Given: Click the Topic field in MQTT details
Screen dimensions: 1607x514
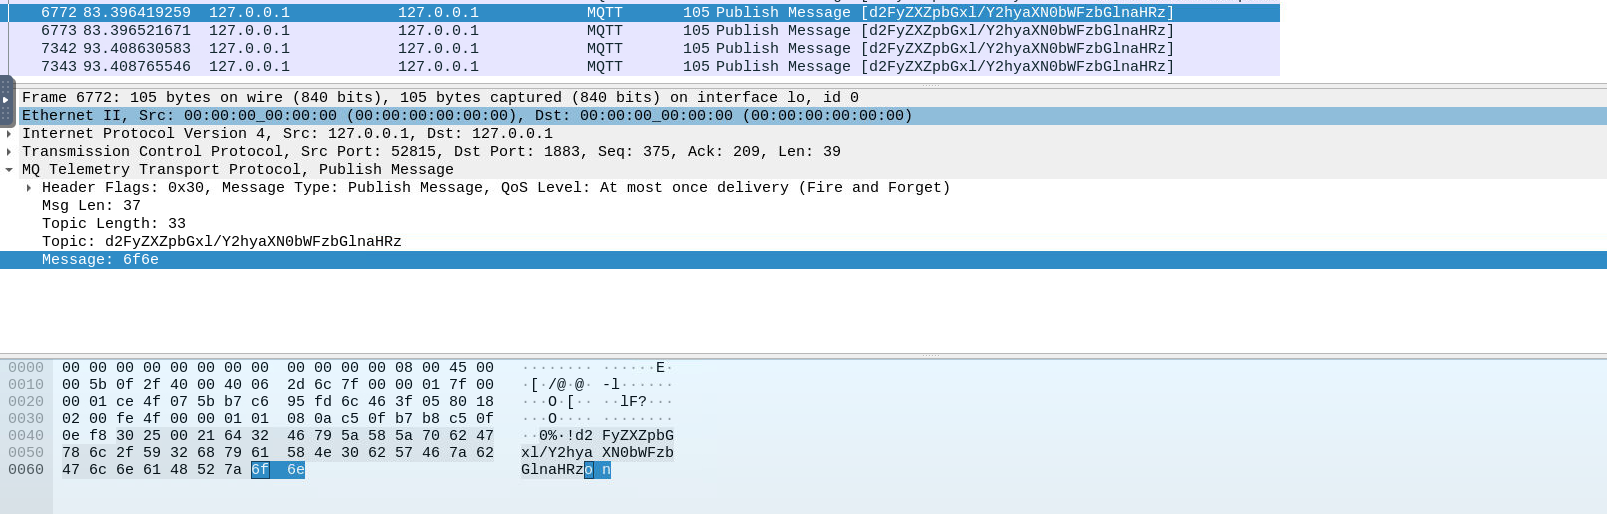Looking at the screenshot, I should coord(221,242).
